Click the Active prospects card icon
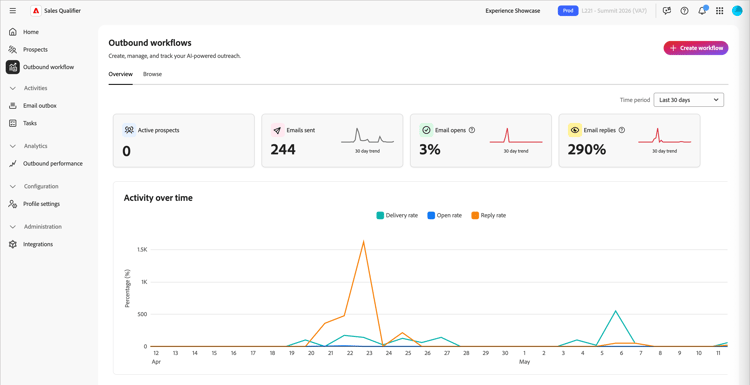This screenshot has height=385, width=750. tap(129, 130)
